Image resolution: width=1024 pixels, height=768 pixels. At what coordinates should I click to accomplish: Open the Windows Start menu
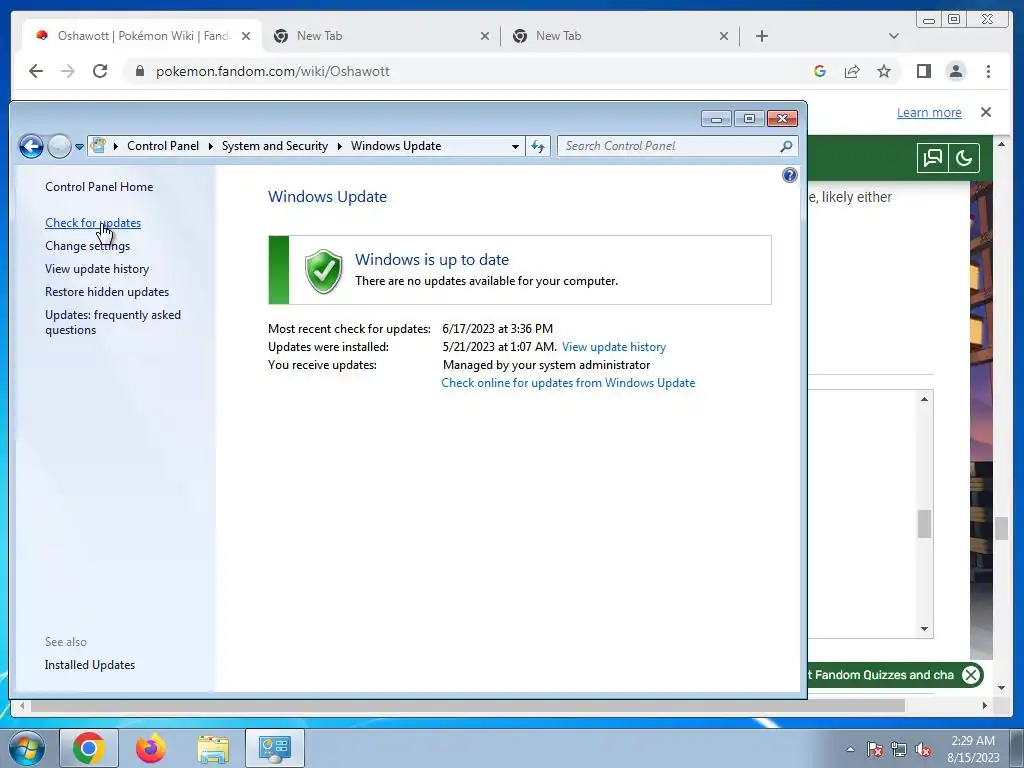click(x=26, y=748)
